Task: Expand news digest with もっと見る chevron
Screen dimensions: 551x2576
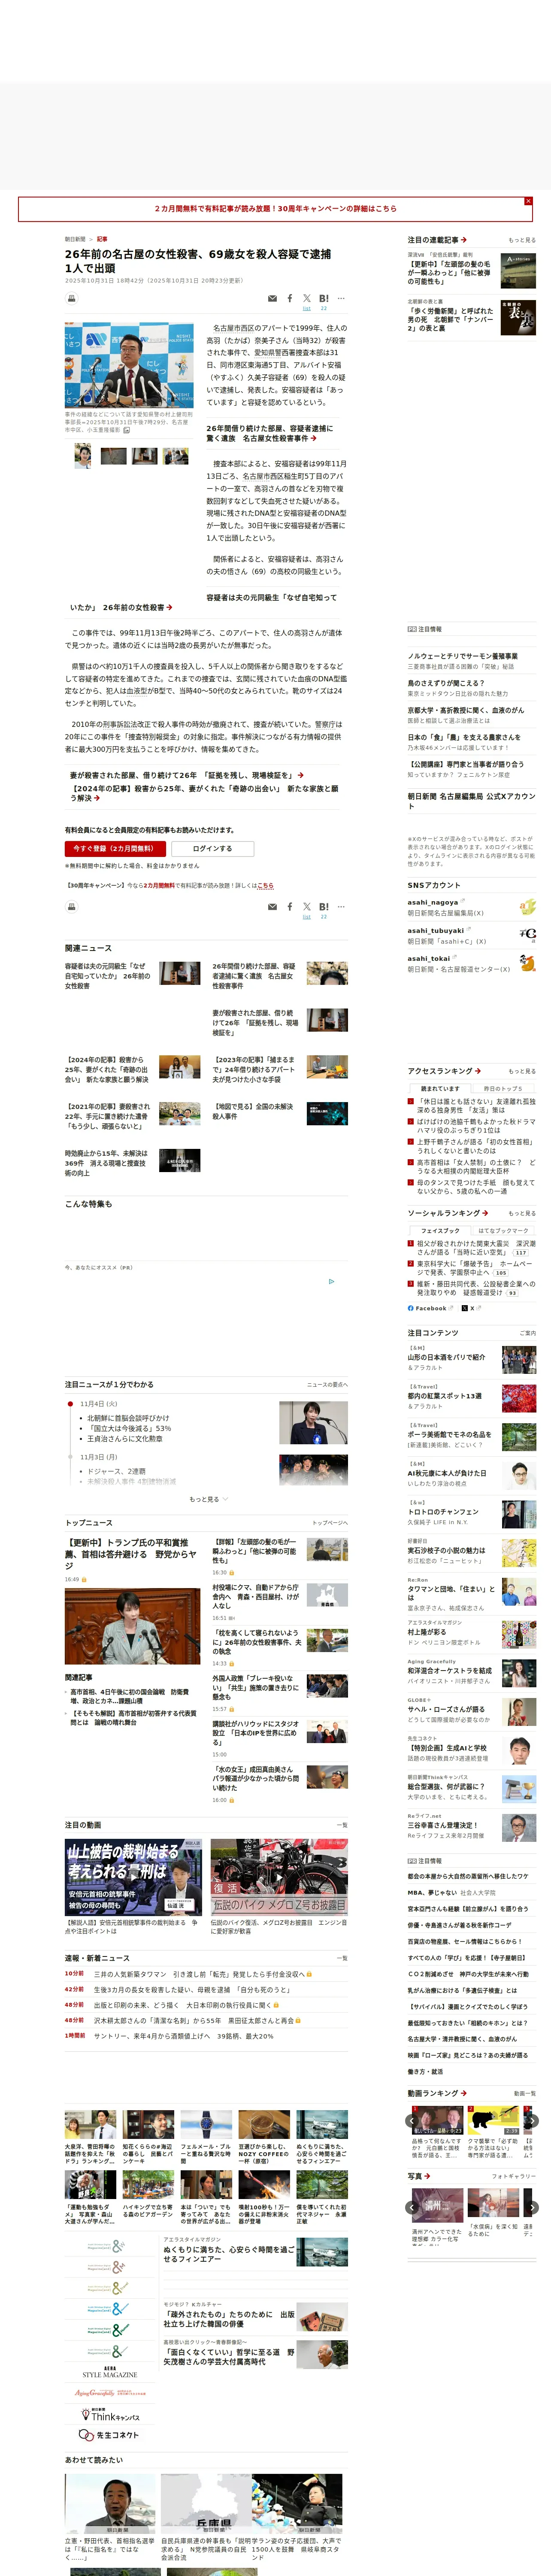Action: click(x=208, y=1499)
